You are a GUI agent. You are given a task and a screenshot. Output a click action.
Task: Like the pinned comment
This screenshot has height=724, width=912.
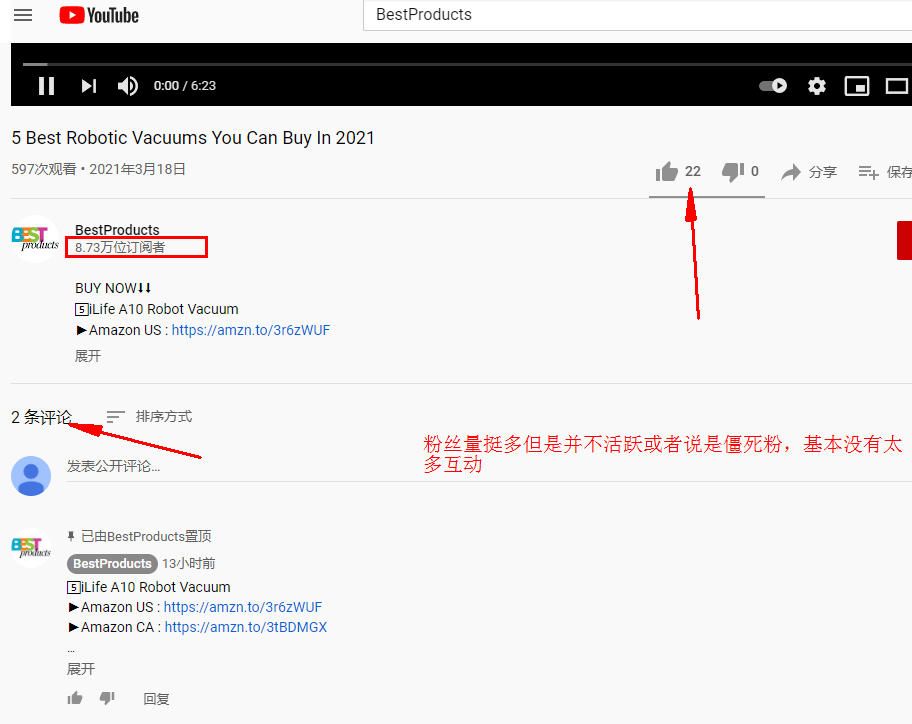pos(75,698)
